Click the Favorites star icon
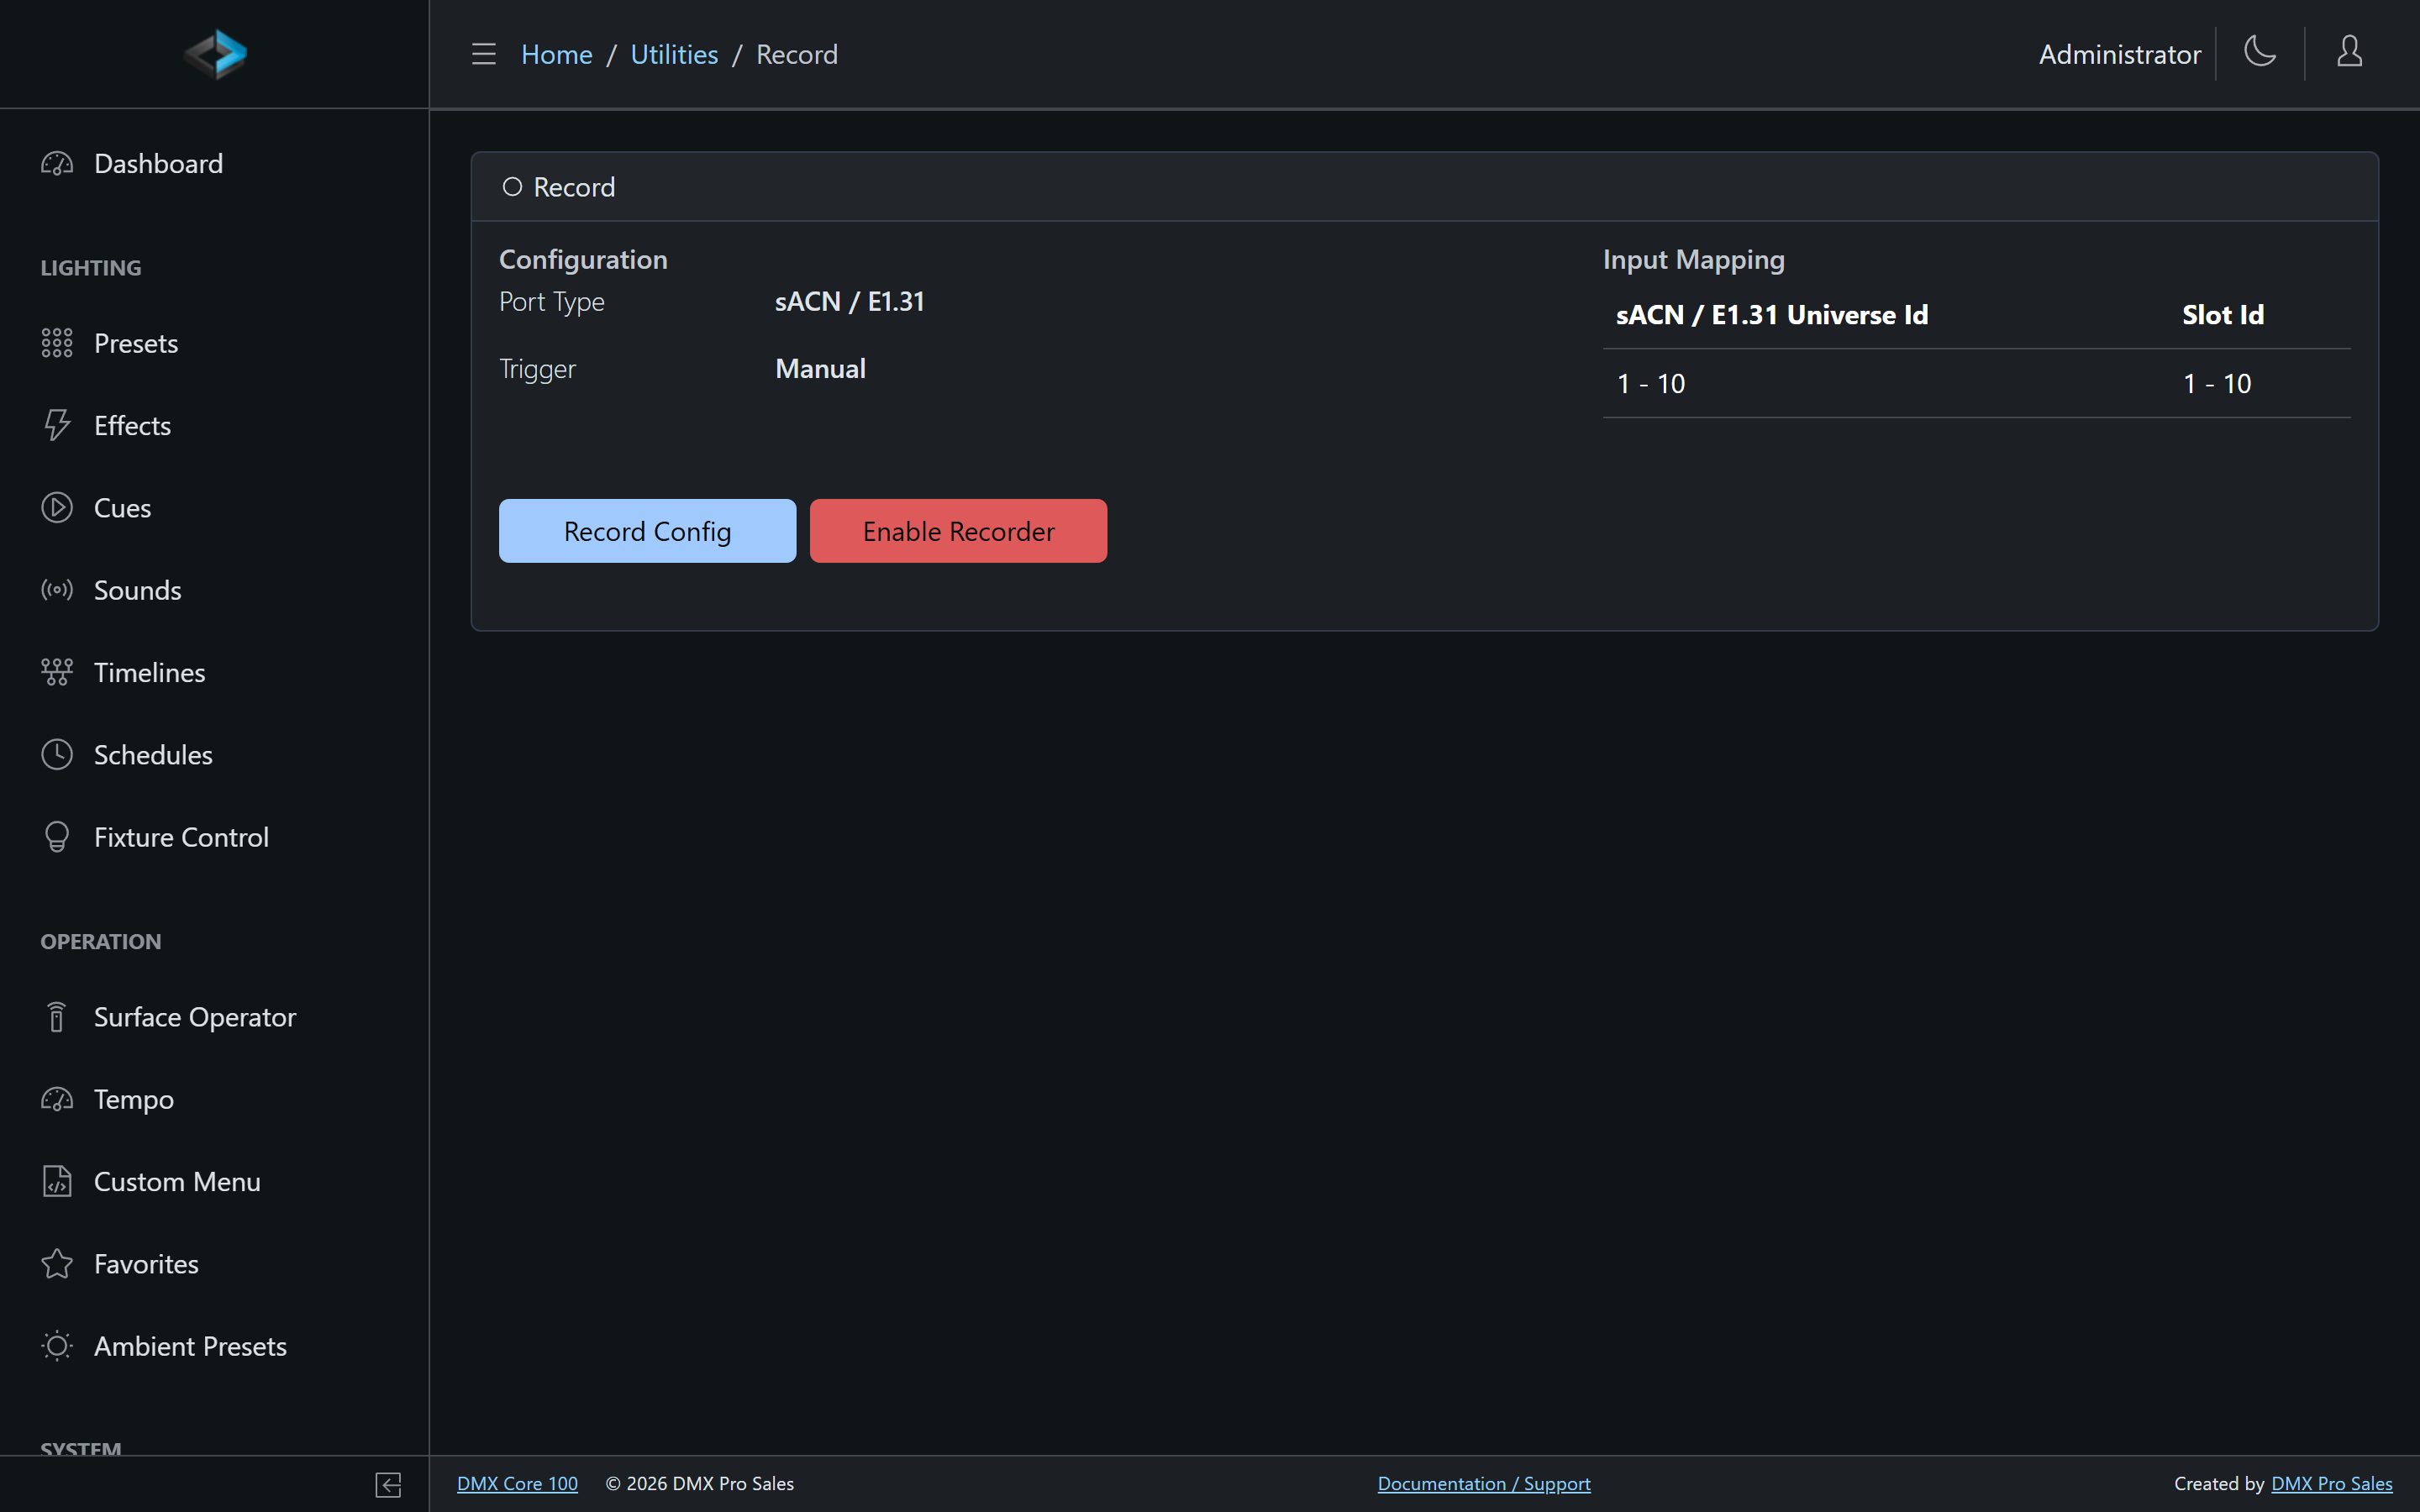This screenshot has height=1512, width=2420. coord(57,1264)
